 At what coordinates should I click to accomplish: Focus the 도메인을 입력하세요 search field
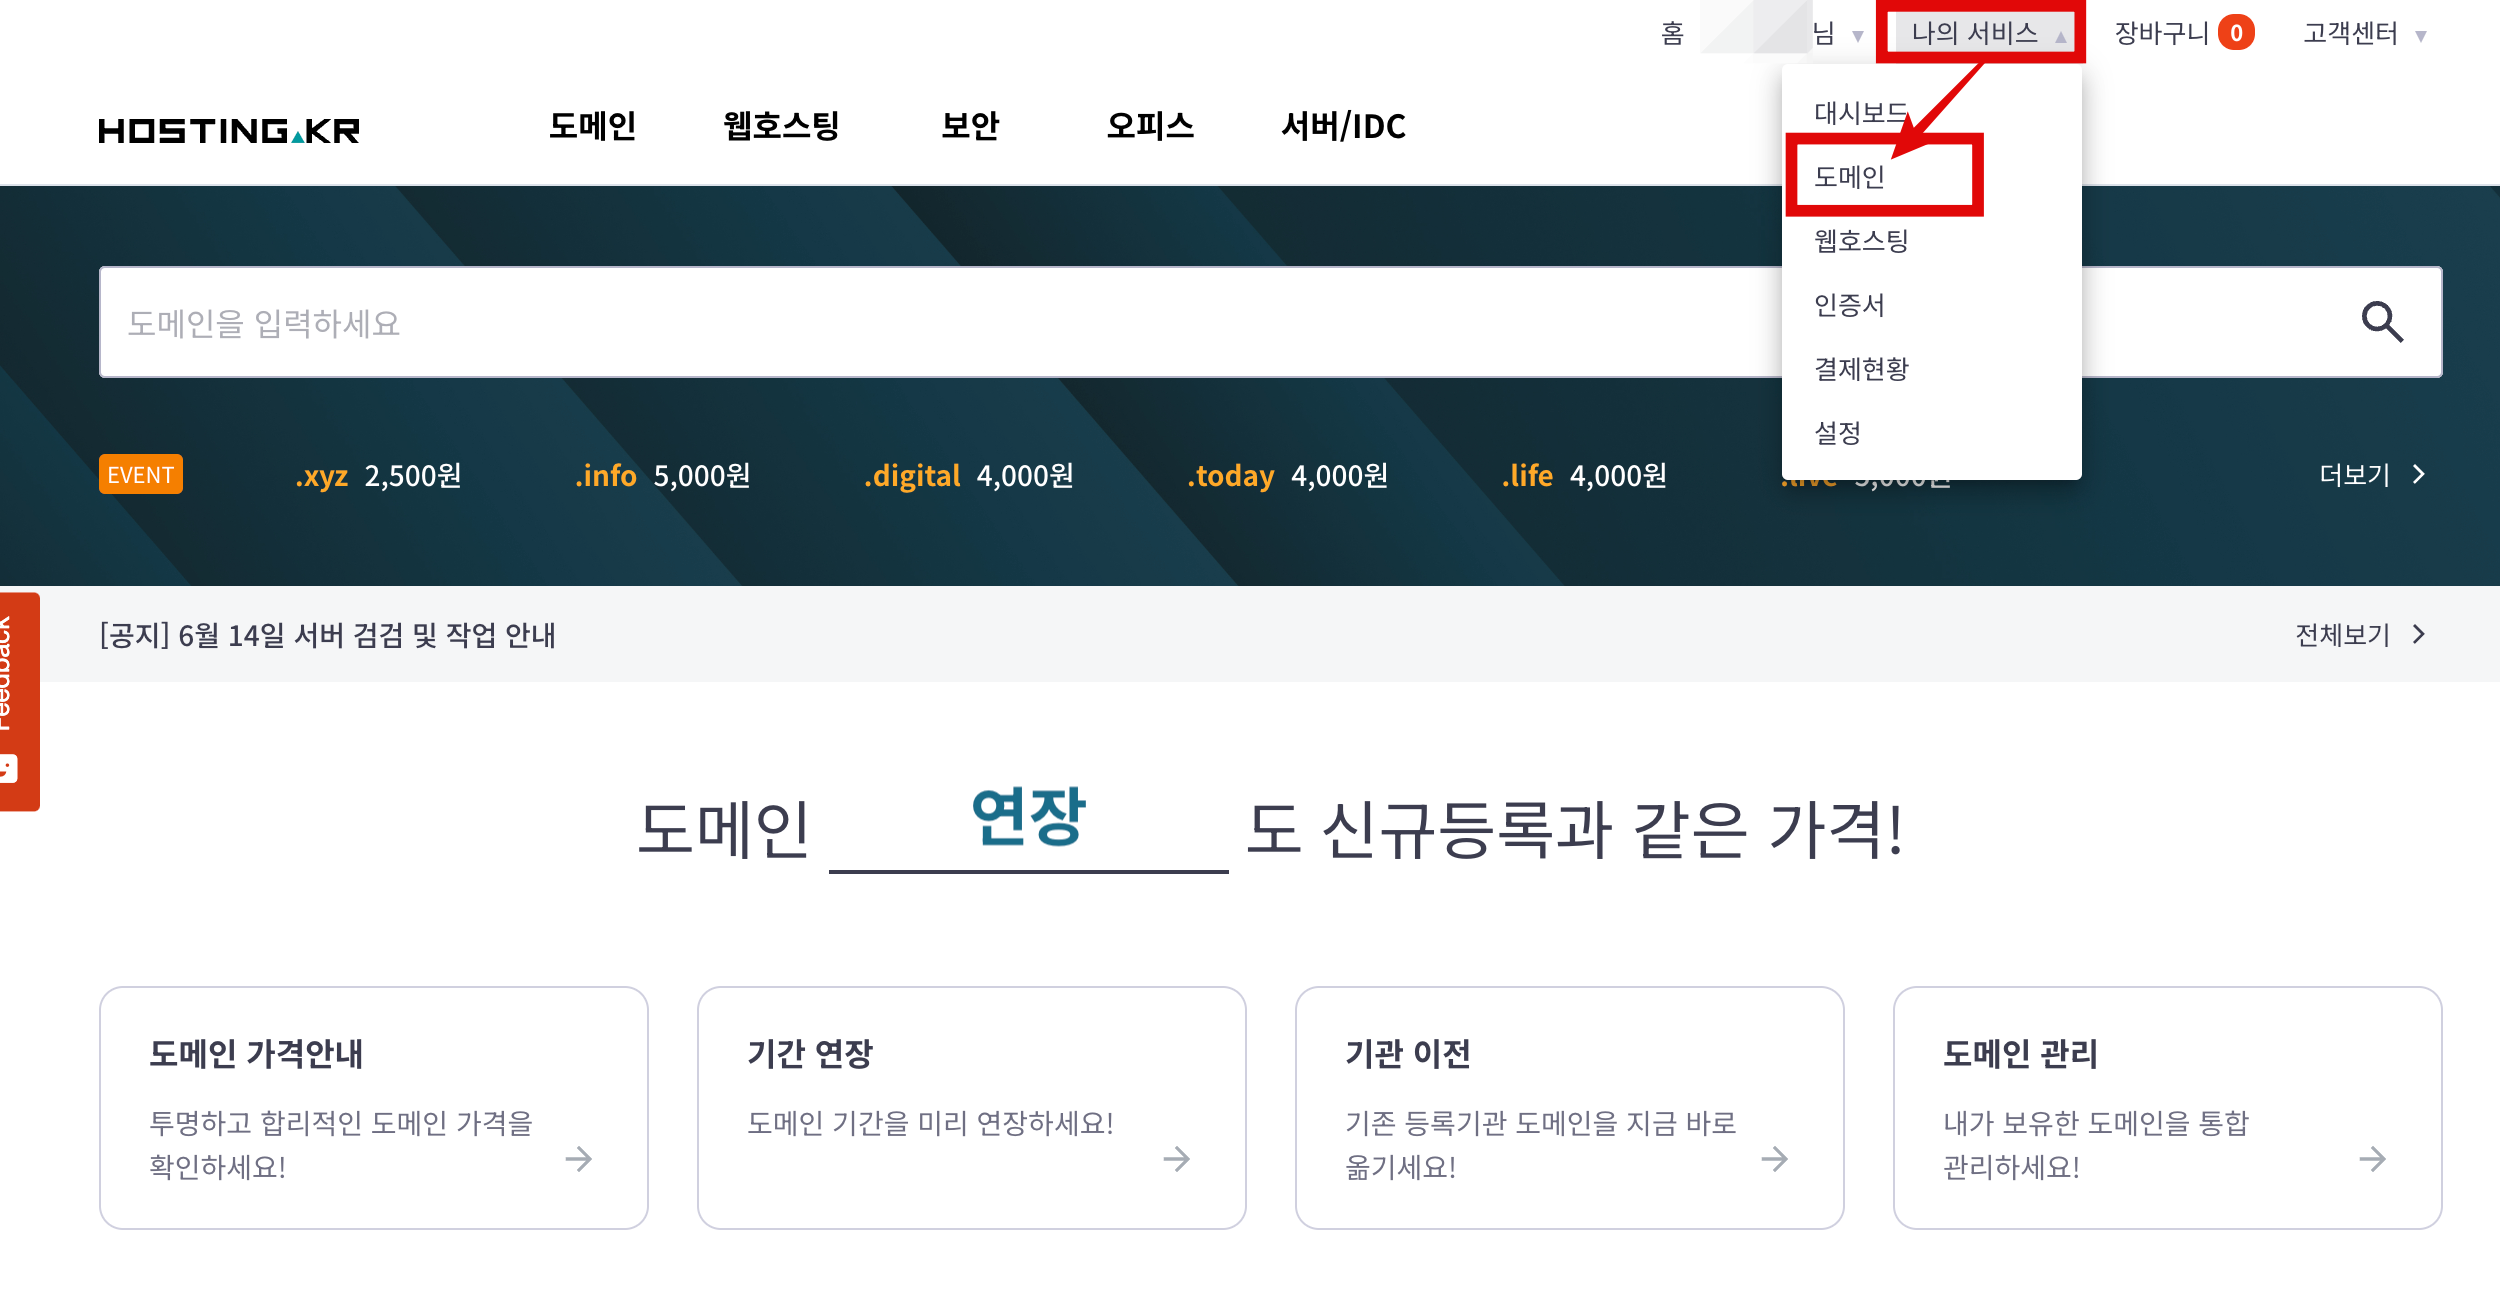(x=1271, y=322)
